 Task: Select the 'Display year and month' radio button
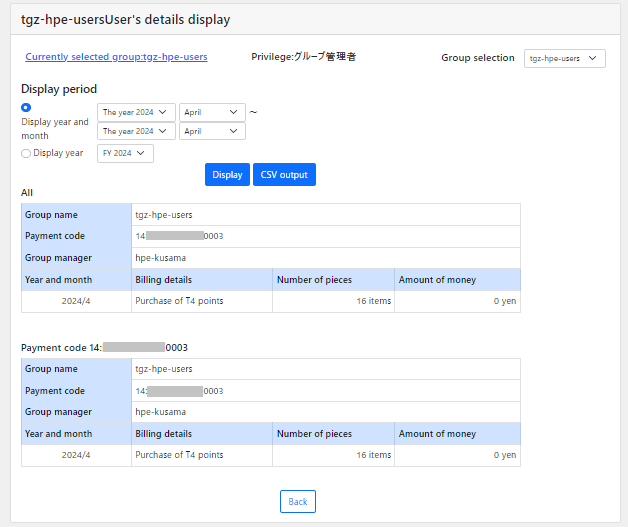click(x=26, y=107)
